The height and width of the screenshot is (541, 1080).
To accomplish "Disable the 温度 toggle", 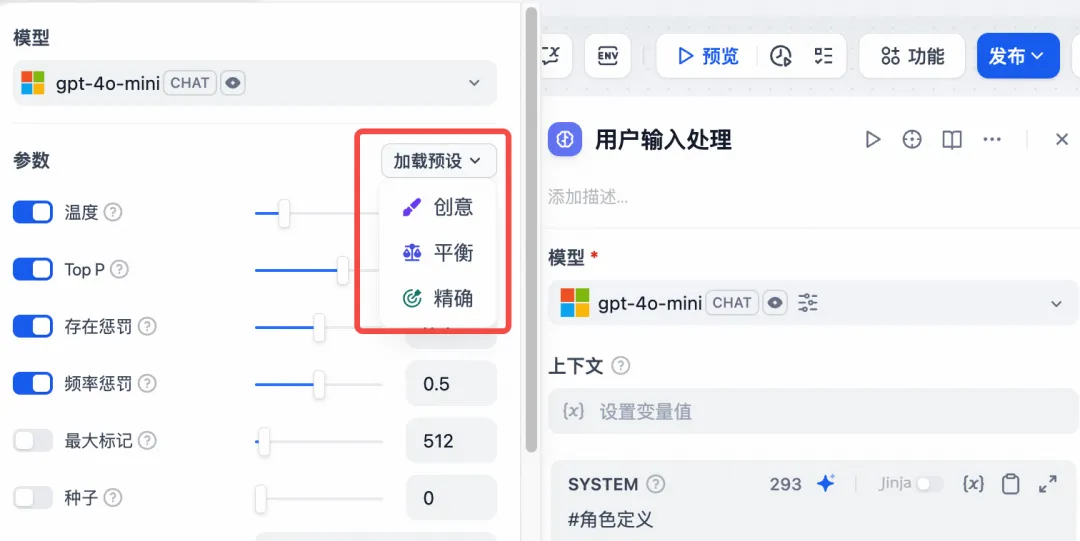I will pyautogui.click(x=32, y=212).
